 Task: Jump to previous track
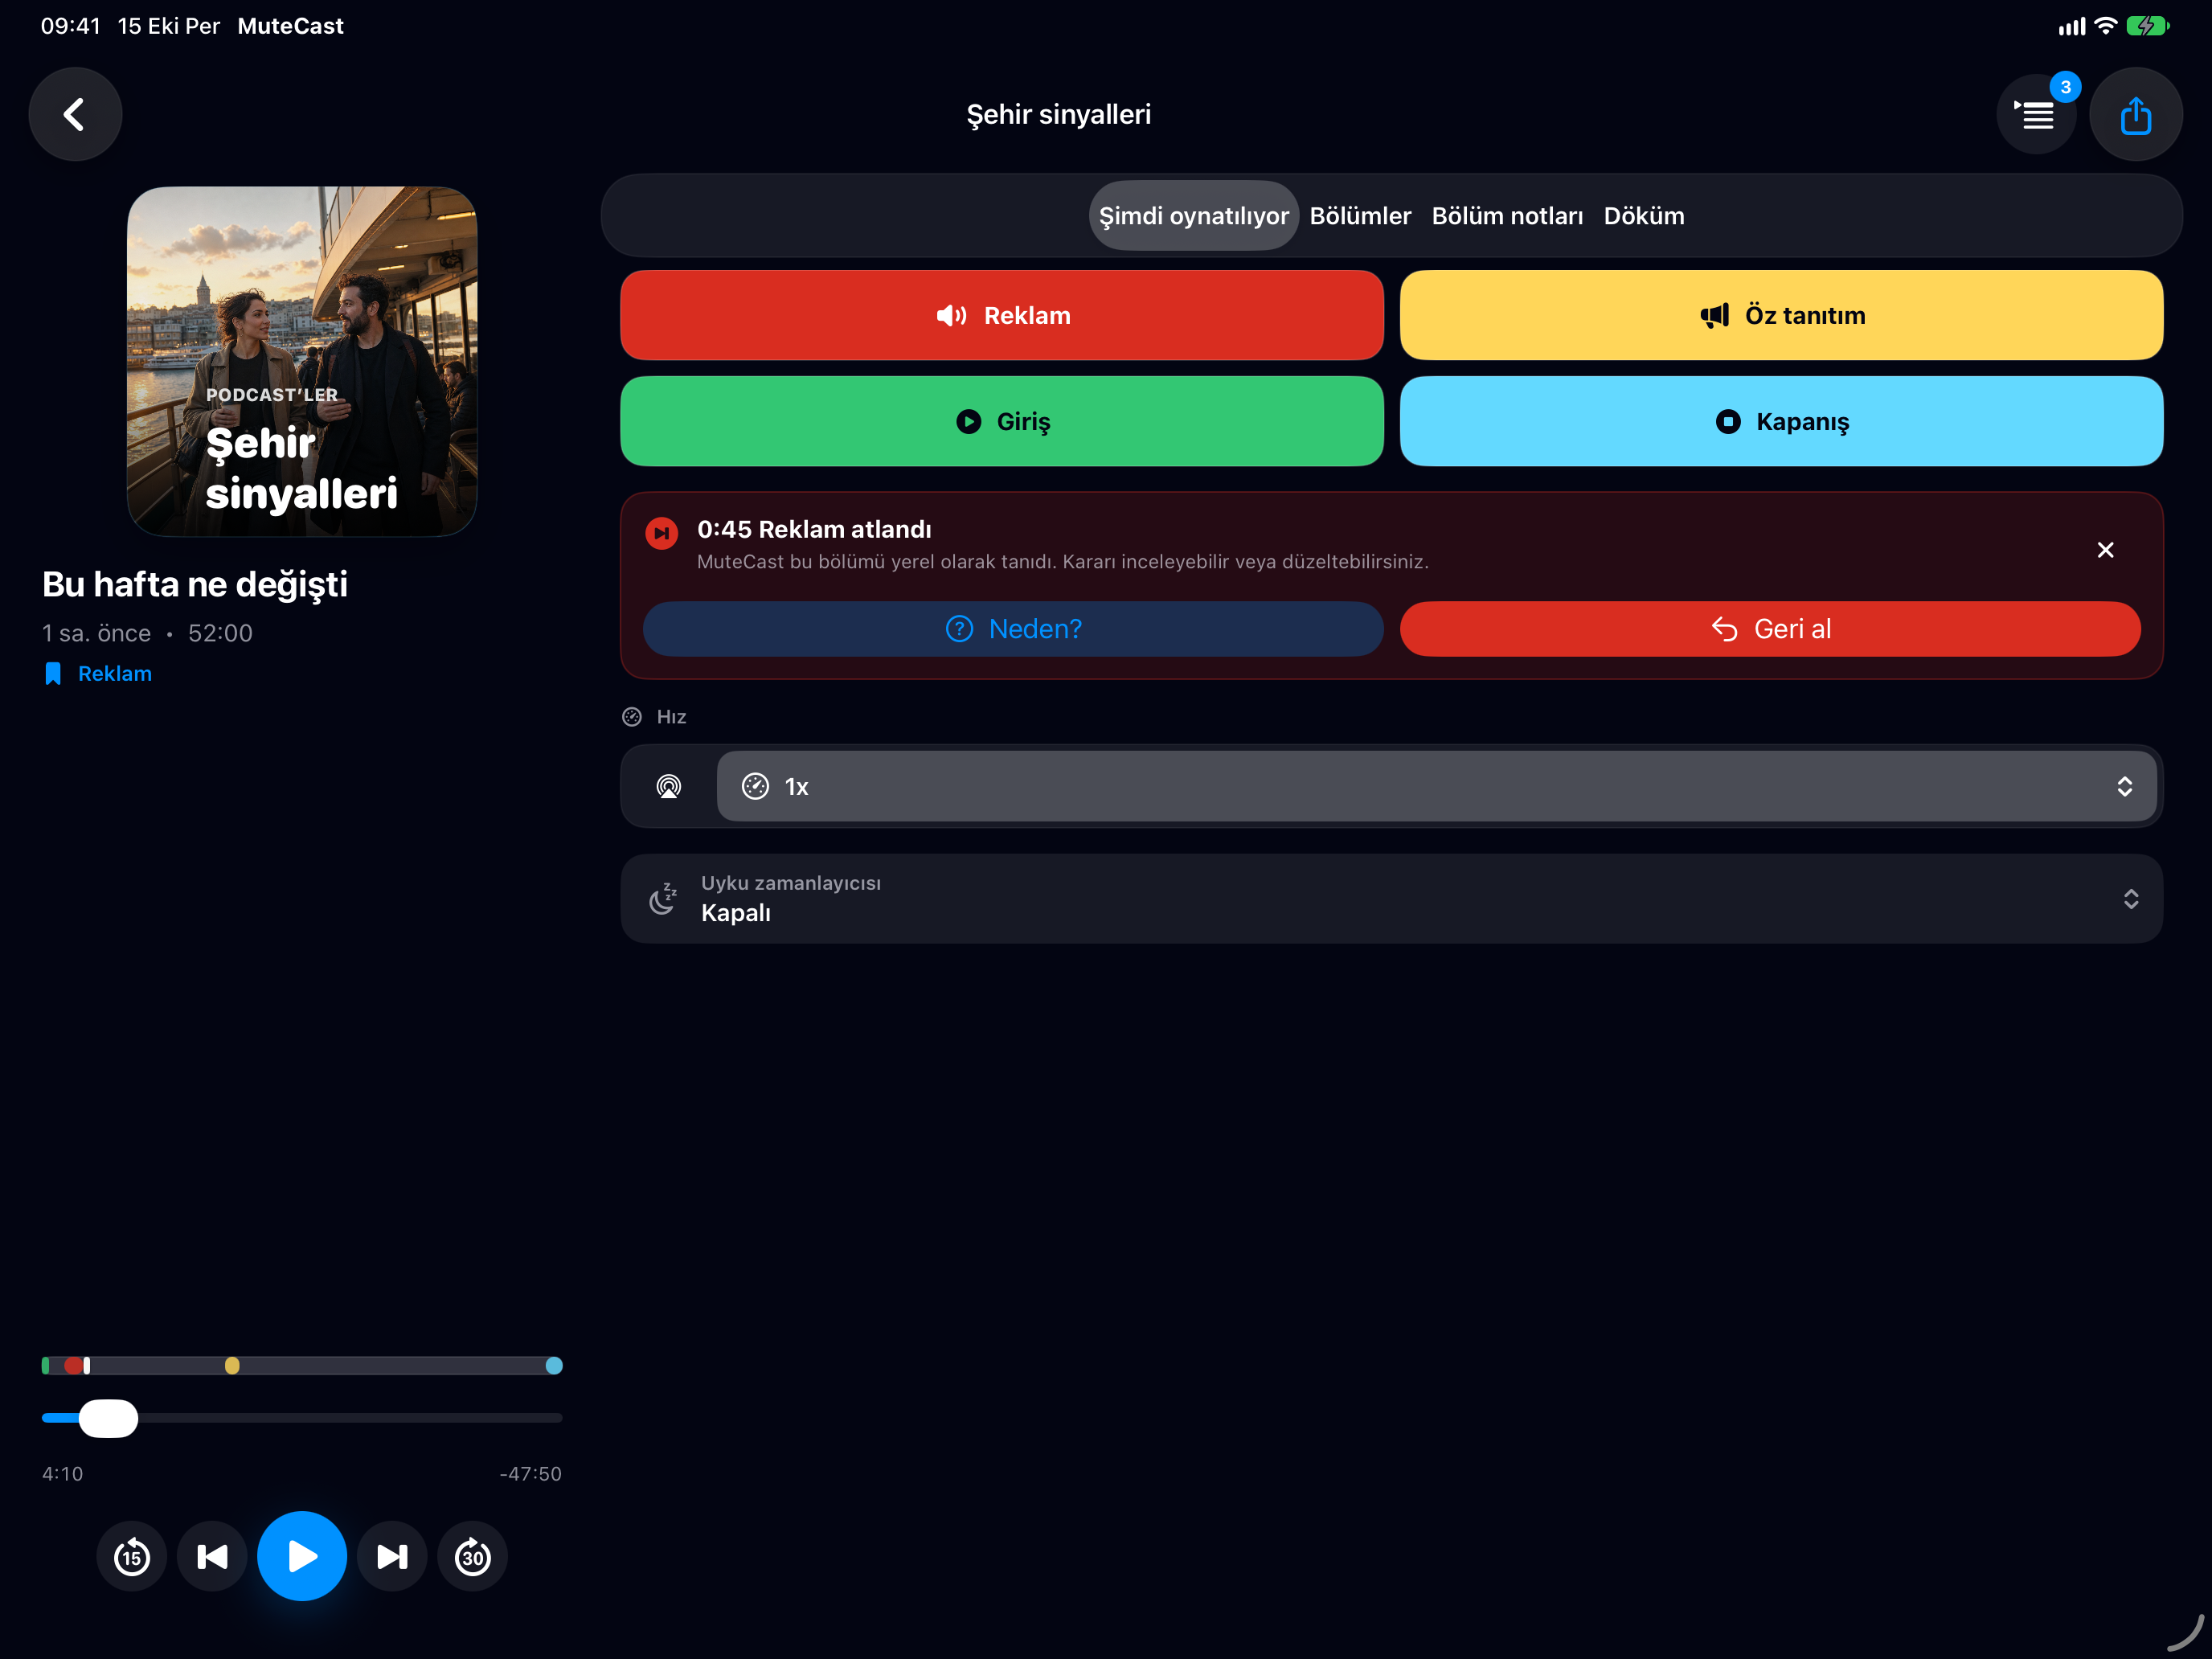pos(212,1556)
